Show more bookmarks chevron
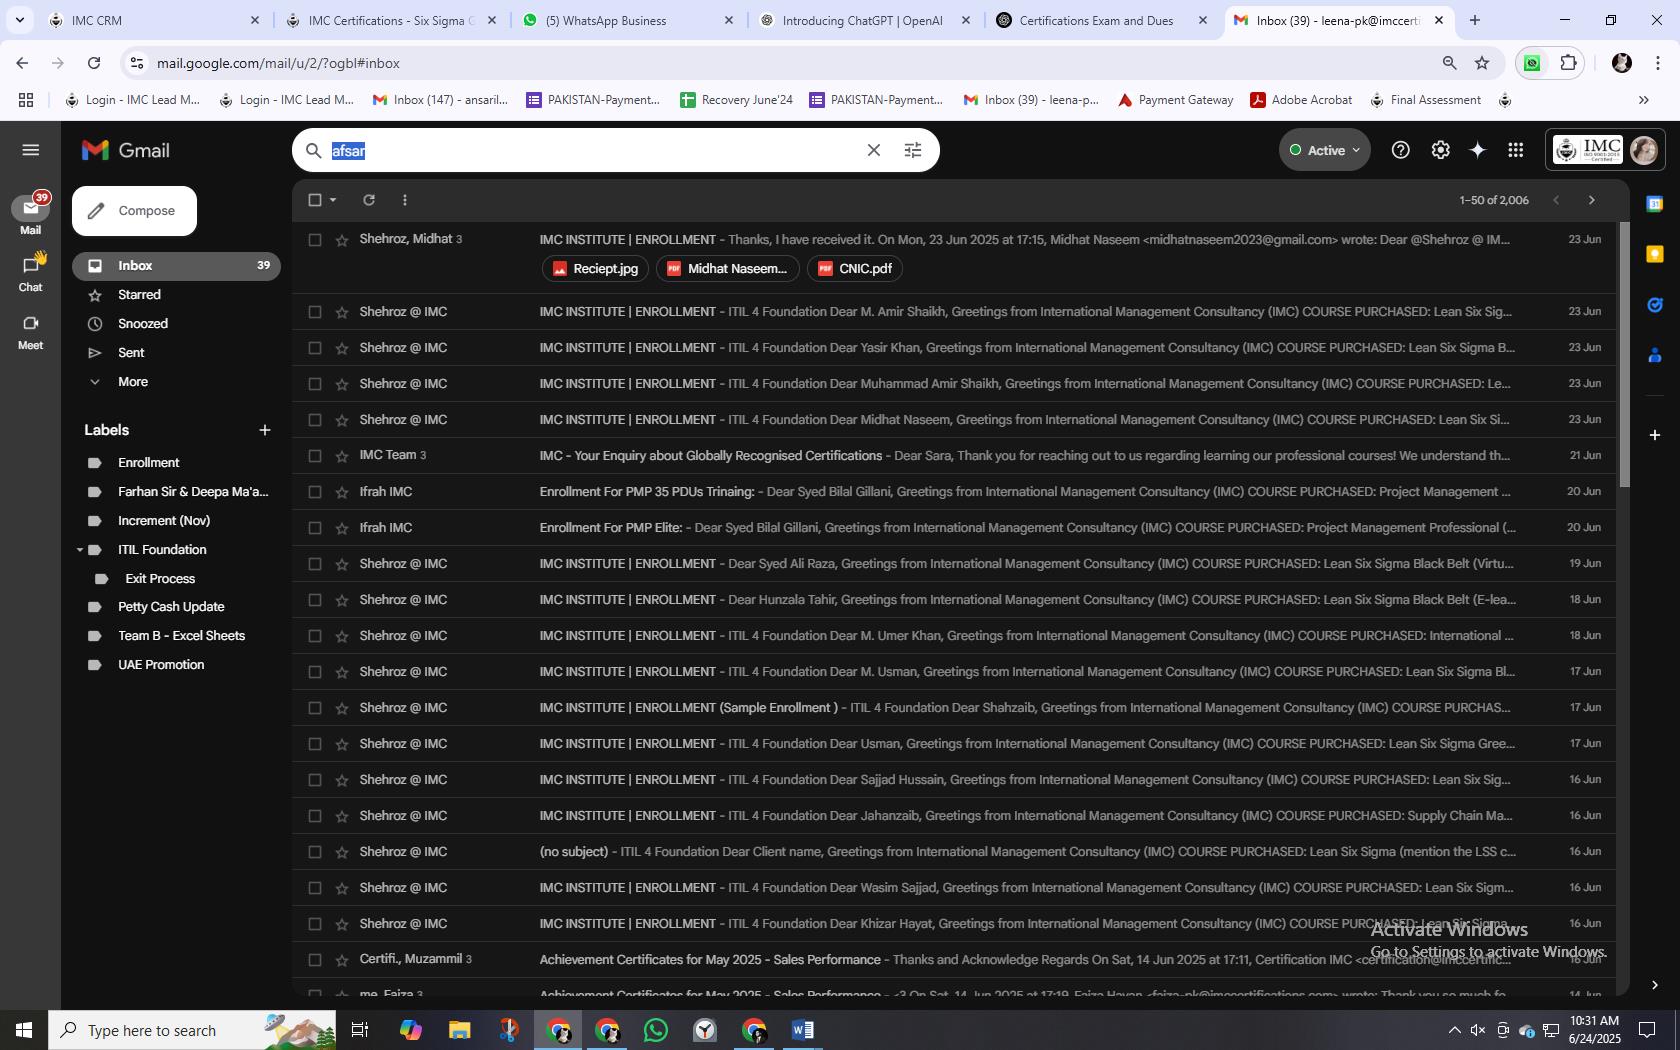 click(x=1643, y=100)
